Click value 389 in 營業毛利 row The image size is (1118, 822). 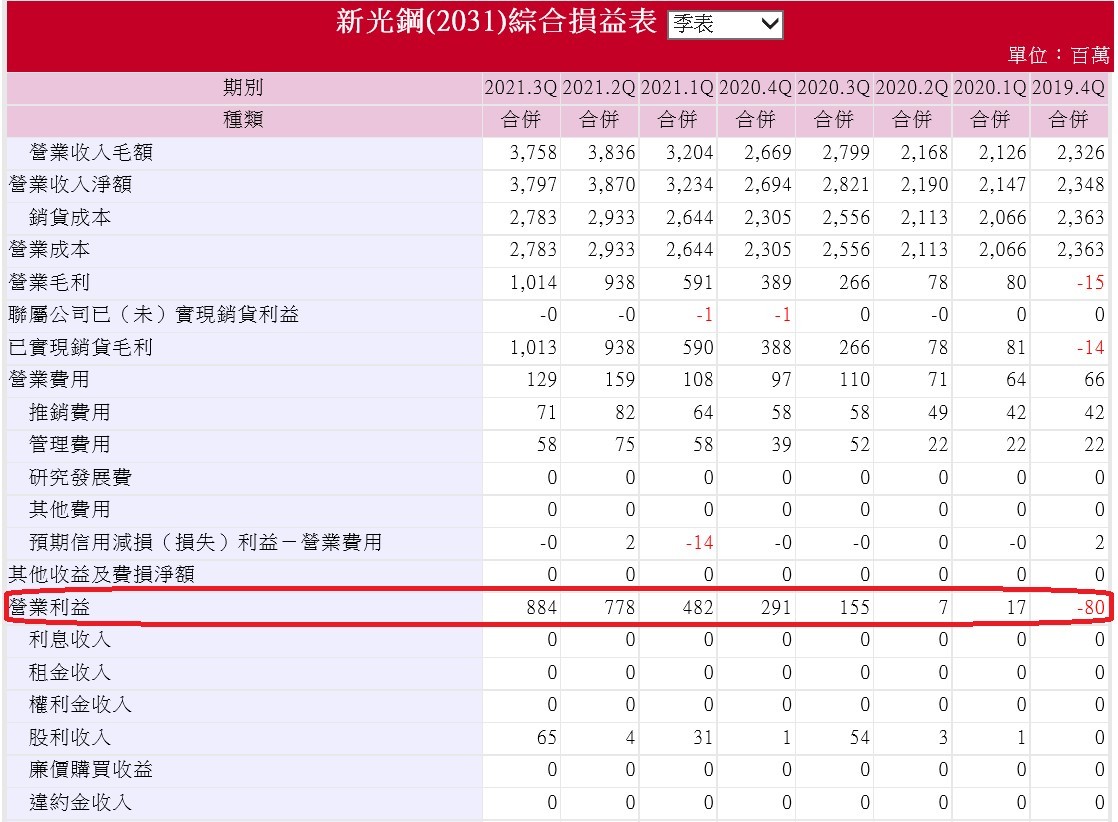click(x=776, y=282)
